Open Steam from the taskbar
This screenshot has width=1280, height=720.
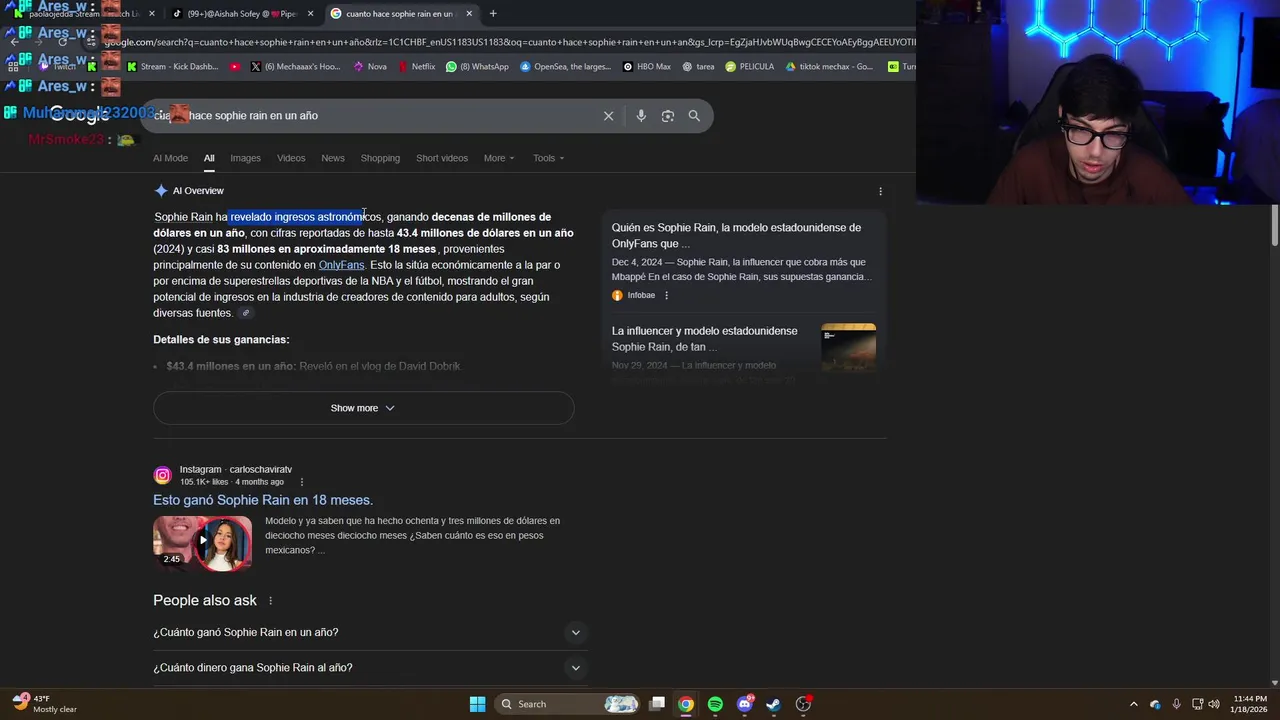point(773,704)
